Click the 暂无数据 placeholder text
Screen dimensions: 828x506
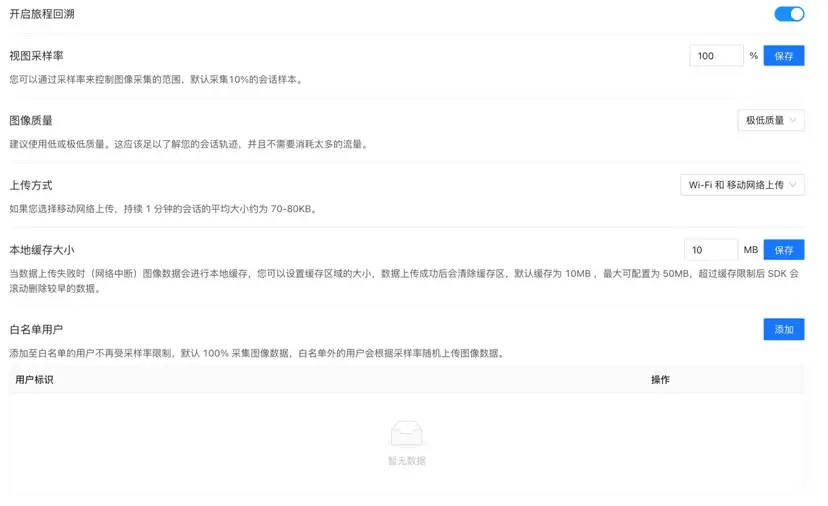tap(406, 461)
